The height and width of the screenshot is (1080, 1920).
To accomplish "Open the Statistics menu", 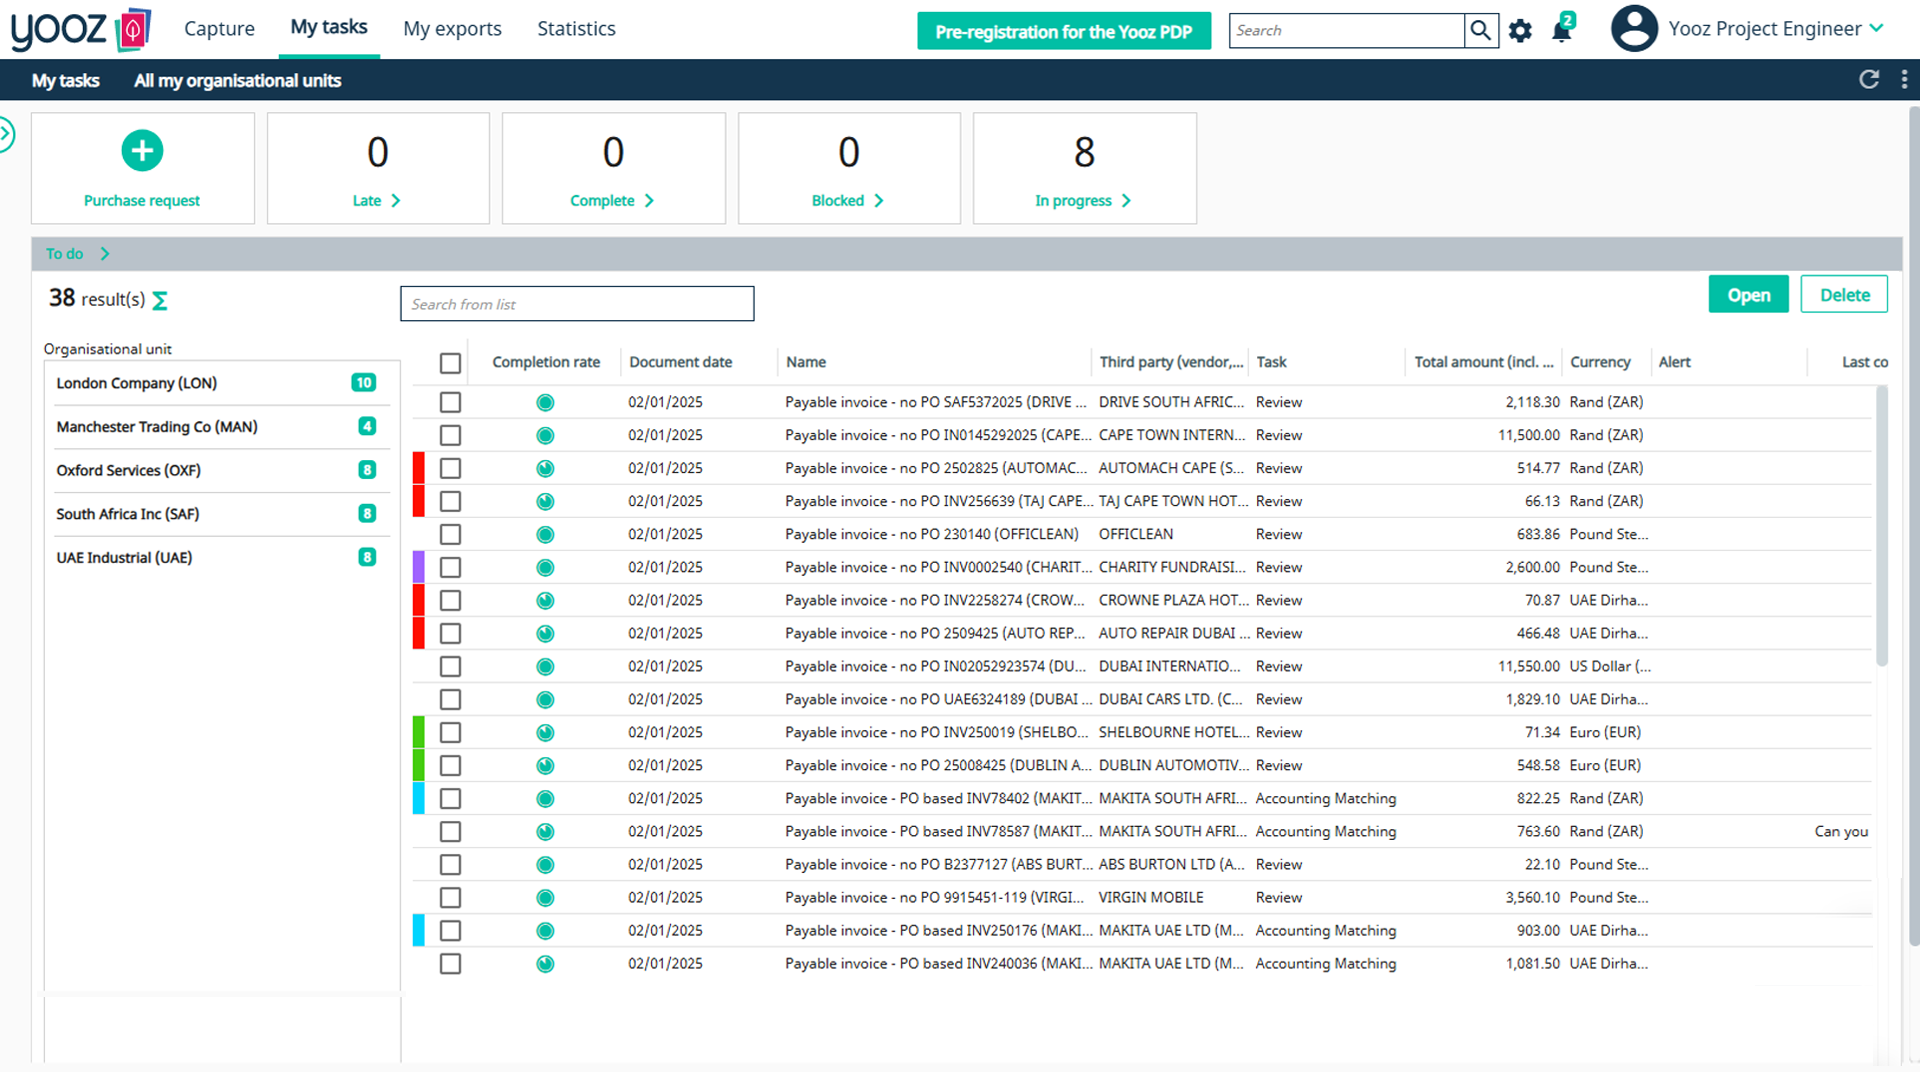I will point(576,29).
